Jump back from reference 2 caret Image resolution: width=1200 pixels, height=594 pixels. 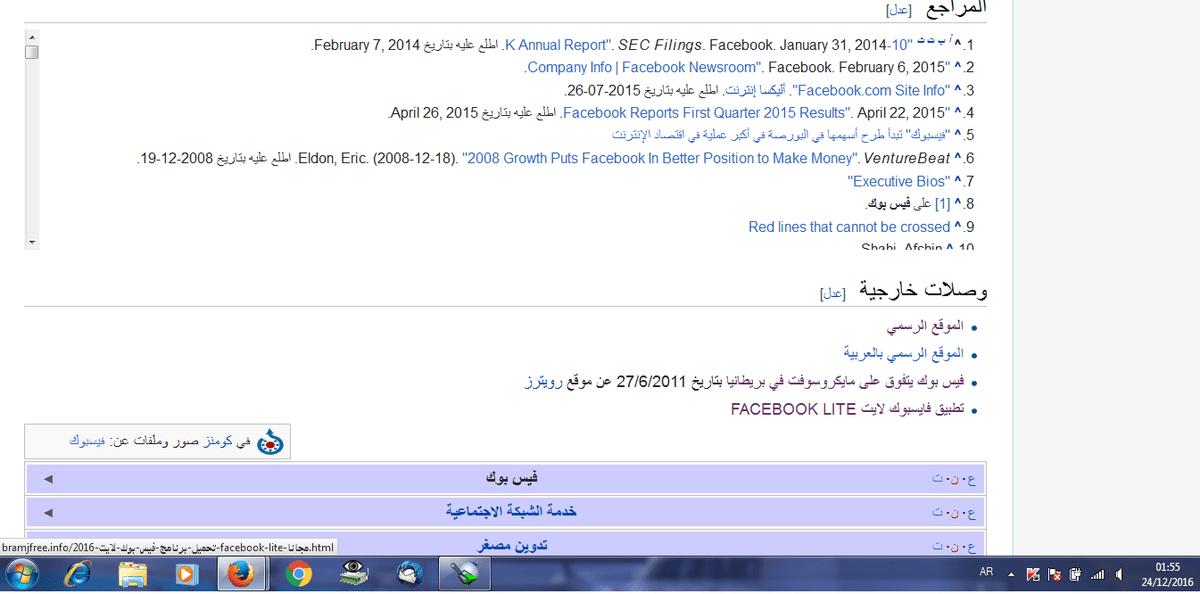tap(957, 68)
